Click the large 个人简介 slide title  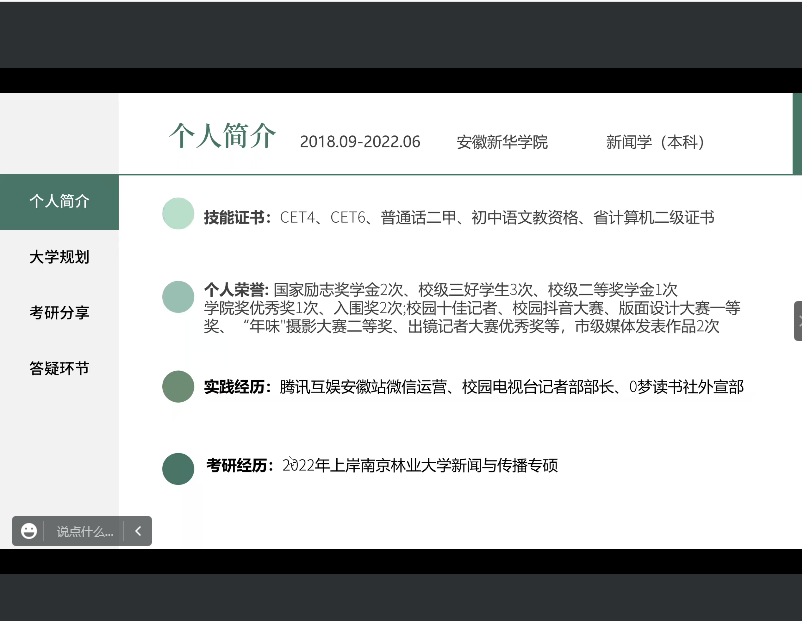tap(222, 136)
